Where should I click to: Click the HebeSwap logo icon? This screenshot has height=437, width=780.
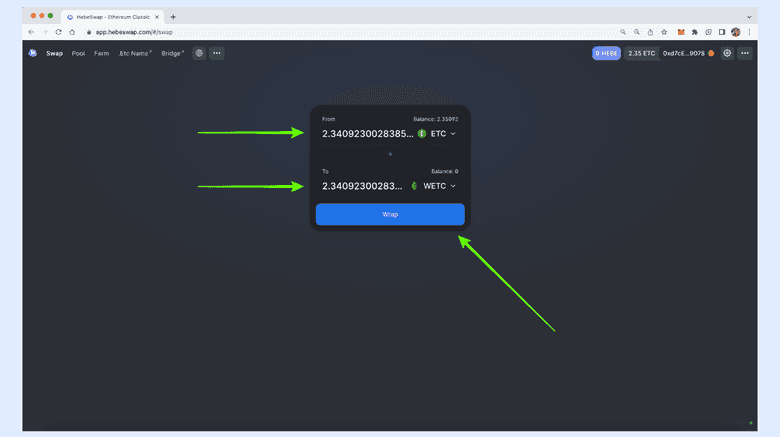[x=32, y=53]
